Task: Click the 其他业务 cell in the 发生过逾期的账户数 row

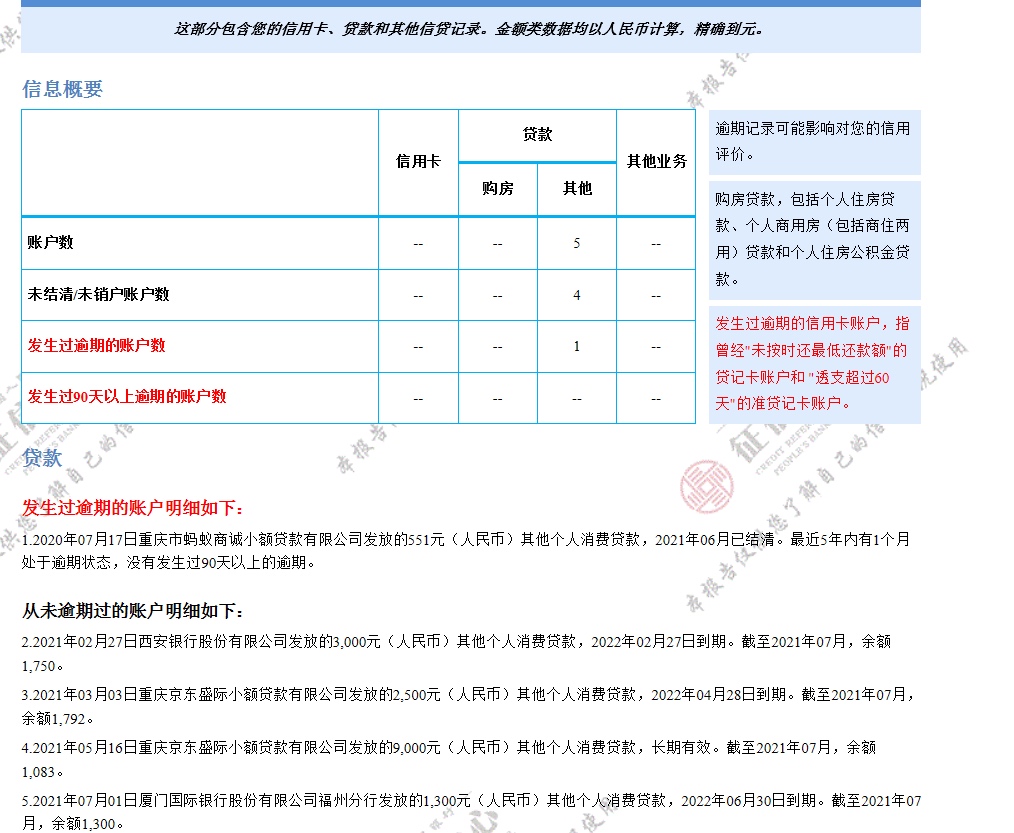Action: click(x=656, y=347)
